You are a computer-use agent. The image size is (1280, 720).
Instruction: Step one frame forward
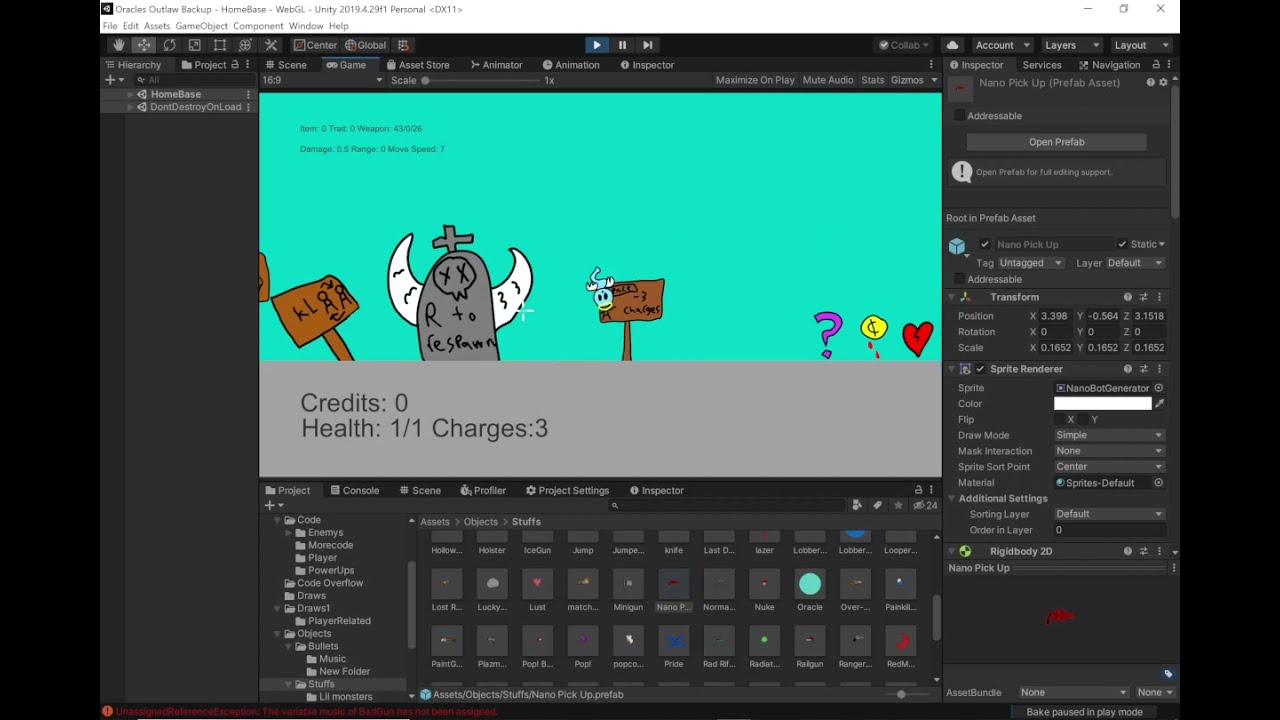[x=647, y=45]
